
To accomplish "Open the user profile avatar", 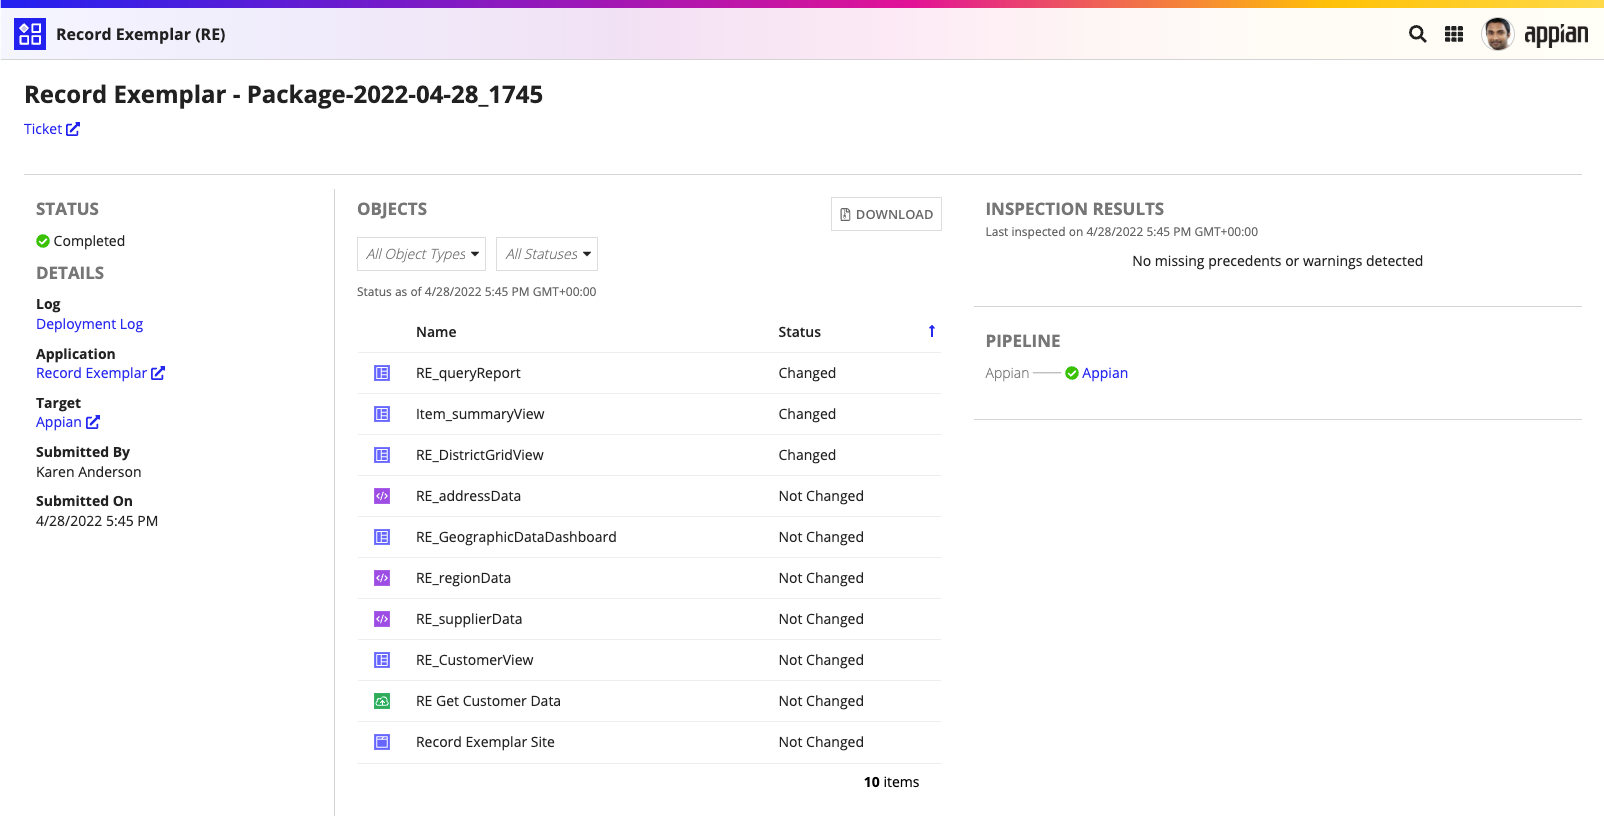I will tap(1497, 34).
